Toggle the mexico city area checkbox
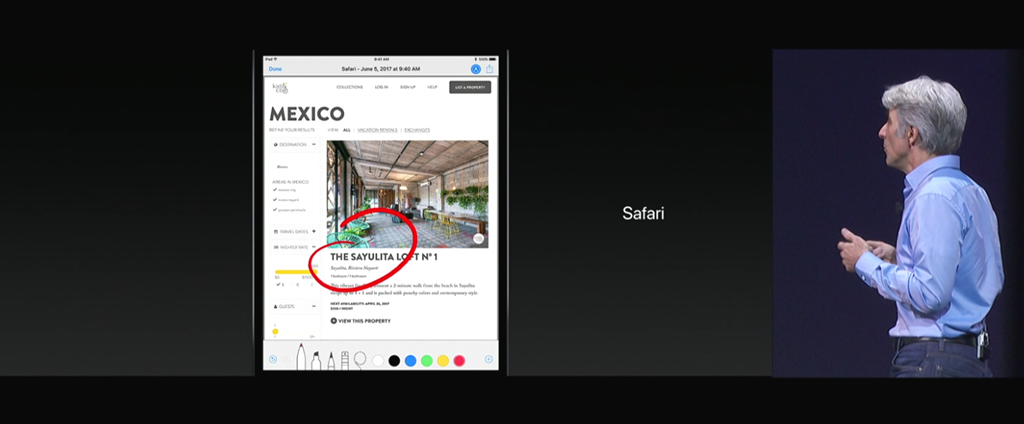Image resolution: width=1024 pixels, height=424 pixels. click(x=275, y=189)
